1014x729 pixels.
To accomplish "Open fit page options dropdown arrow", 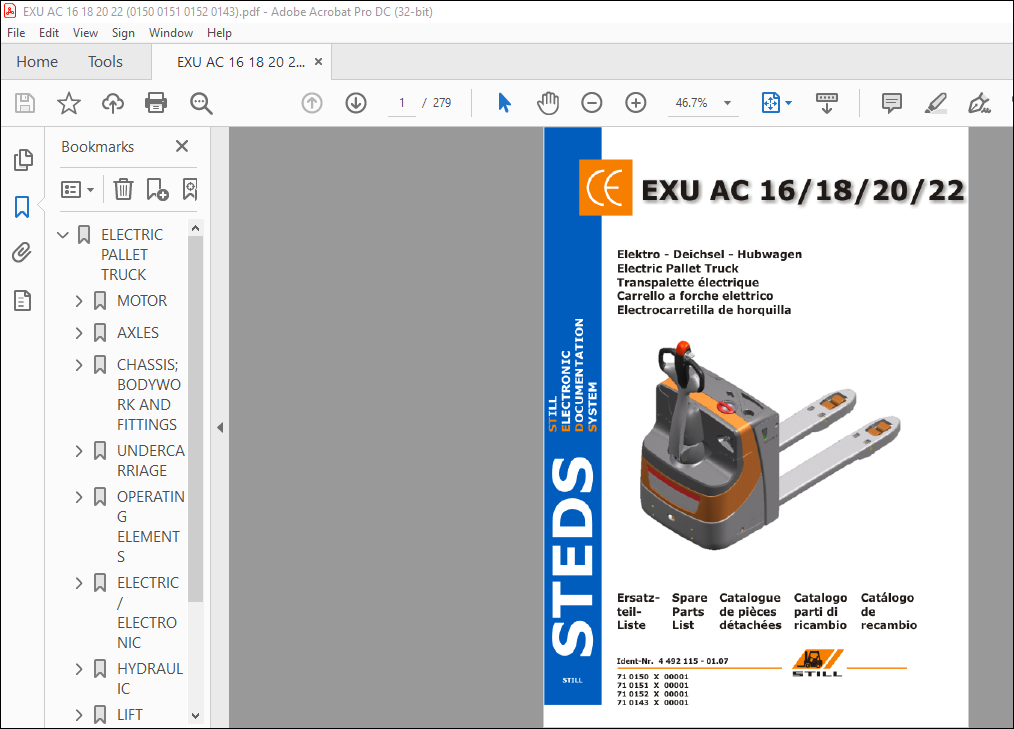I will click(x=788, y=103).
